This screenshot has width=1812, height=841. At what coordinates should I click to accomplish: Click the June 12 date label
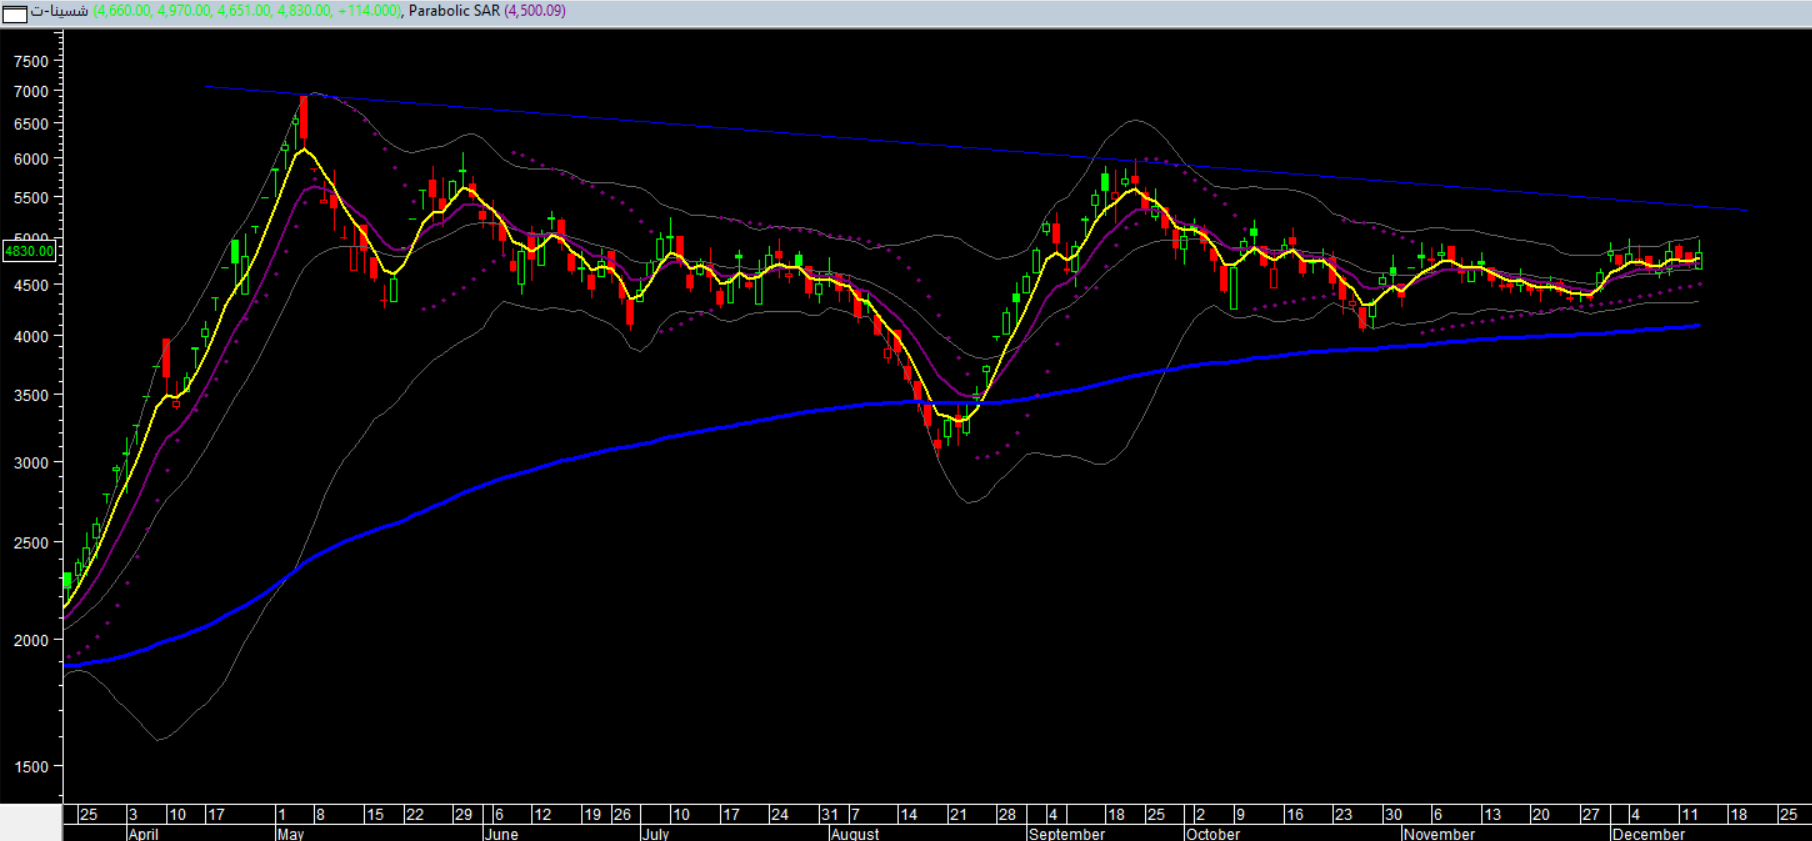543,814
